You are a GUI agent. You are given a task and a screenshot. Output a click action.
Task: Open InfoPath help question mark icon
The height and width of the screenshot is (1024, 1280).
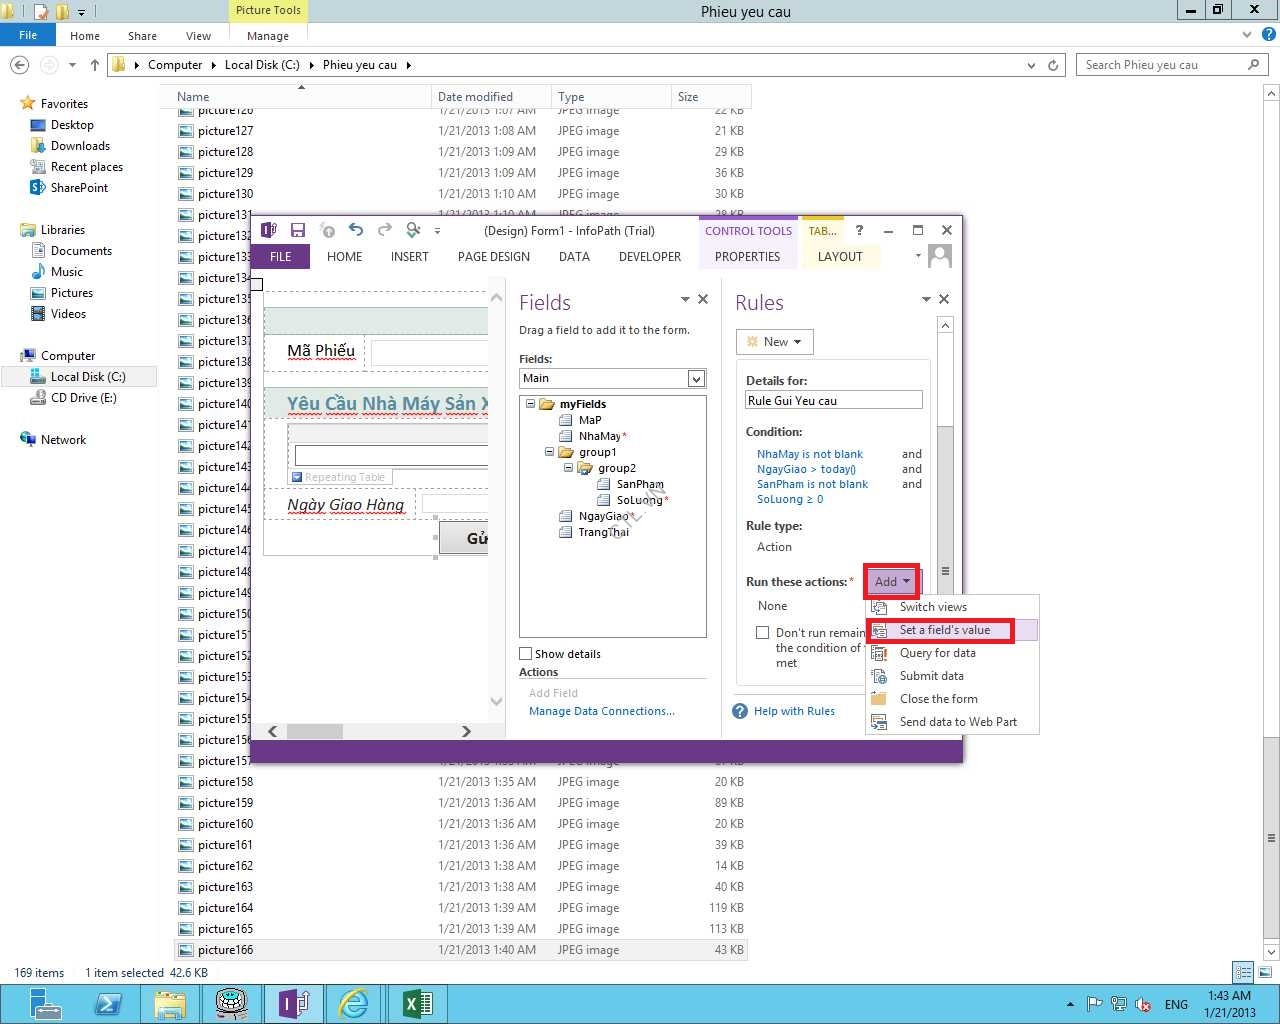(859, 230)
